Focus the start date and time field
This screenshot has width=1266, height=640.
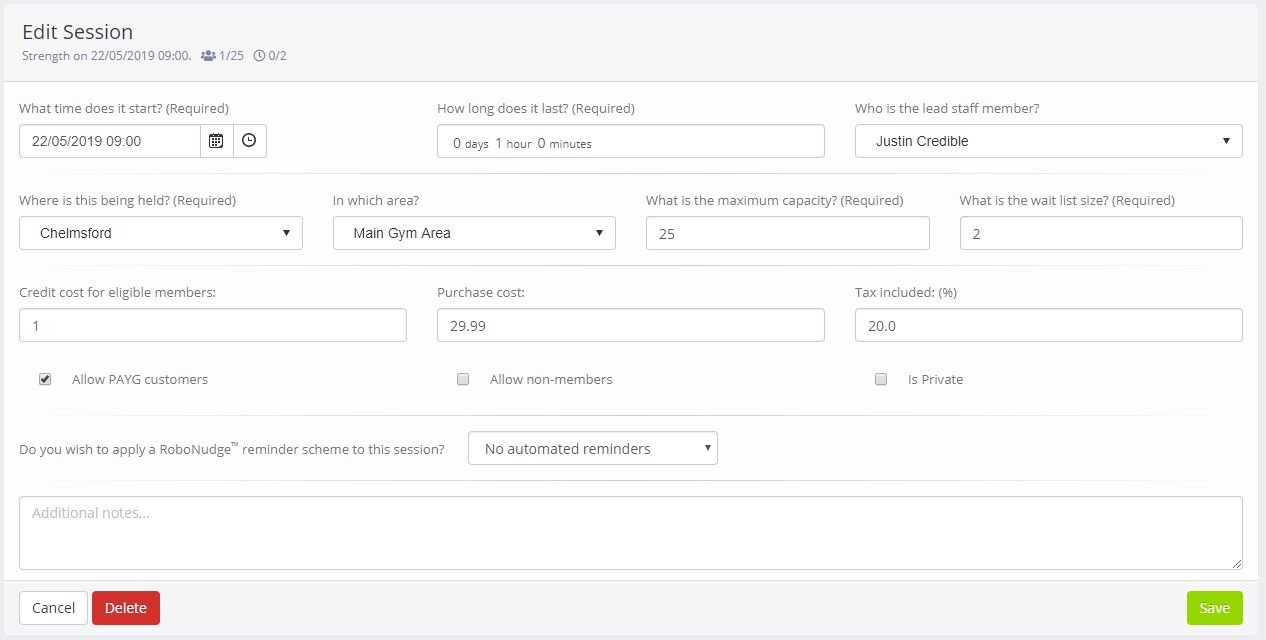tap(110, 141)
